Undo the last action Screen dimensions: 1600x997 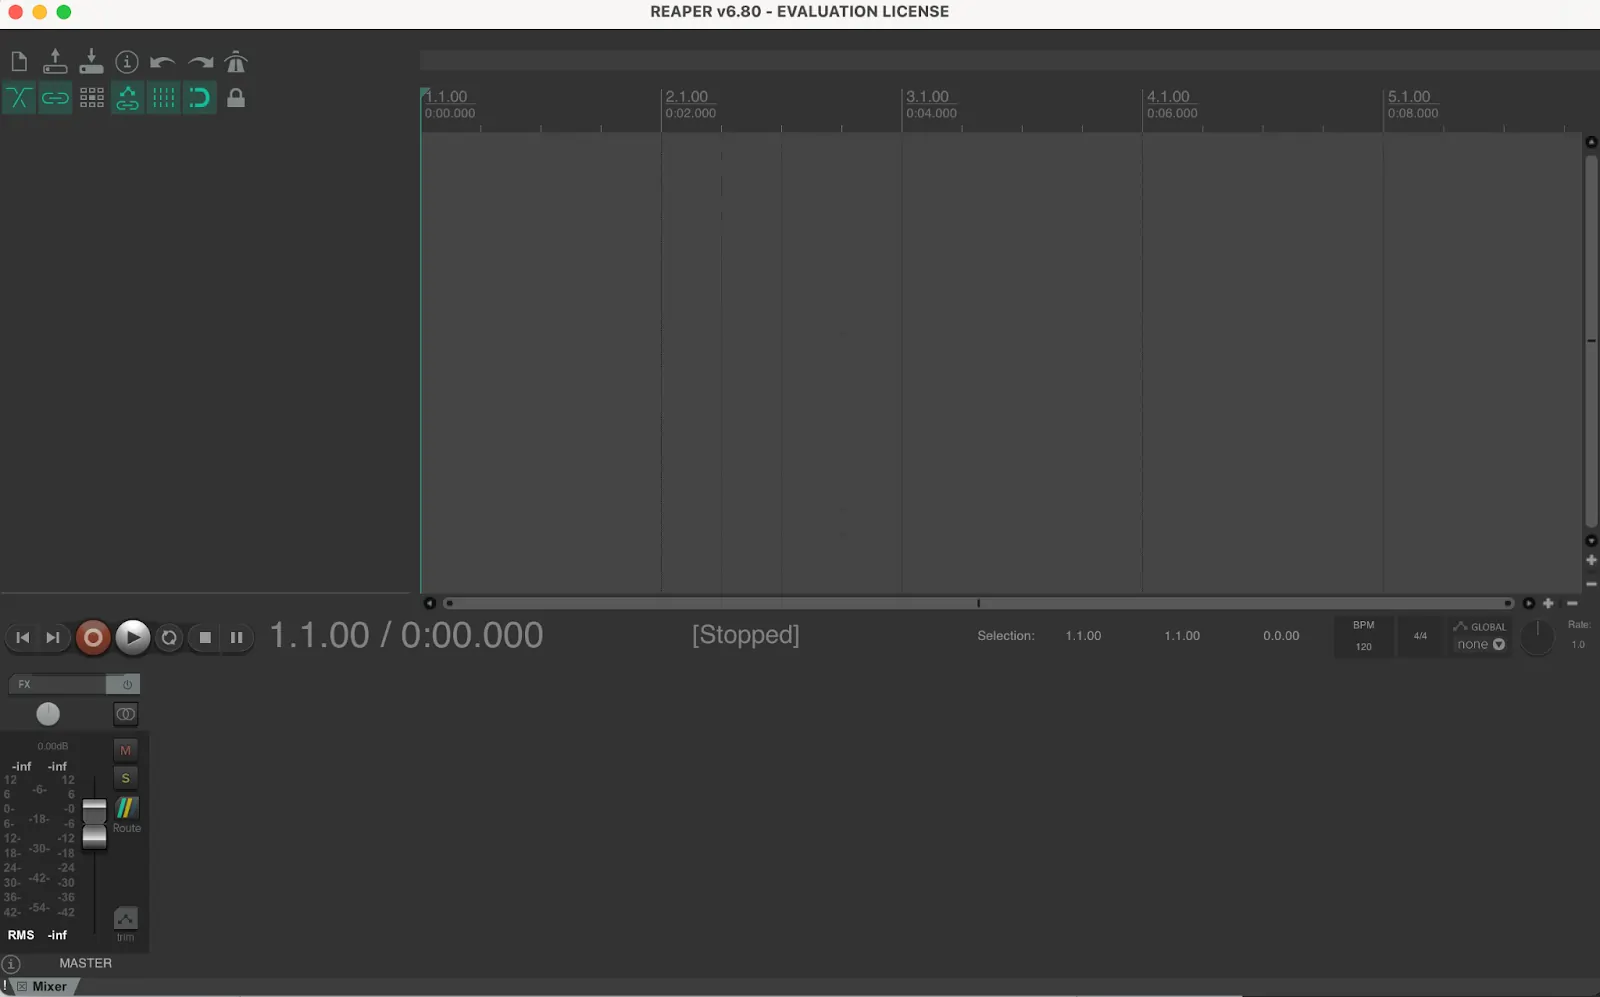(162, 61)
